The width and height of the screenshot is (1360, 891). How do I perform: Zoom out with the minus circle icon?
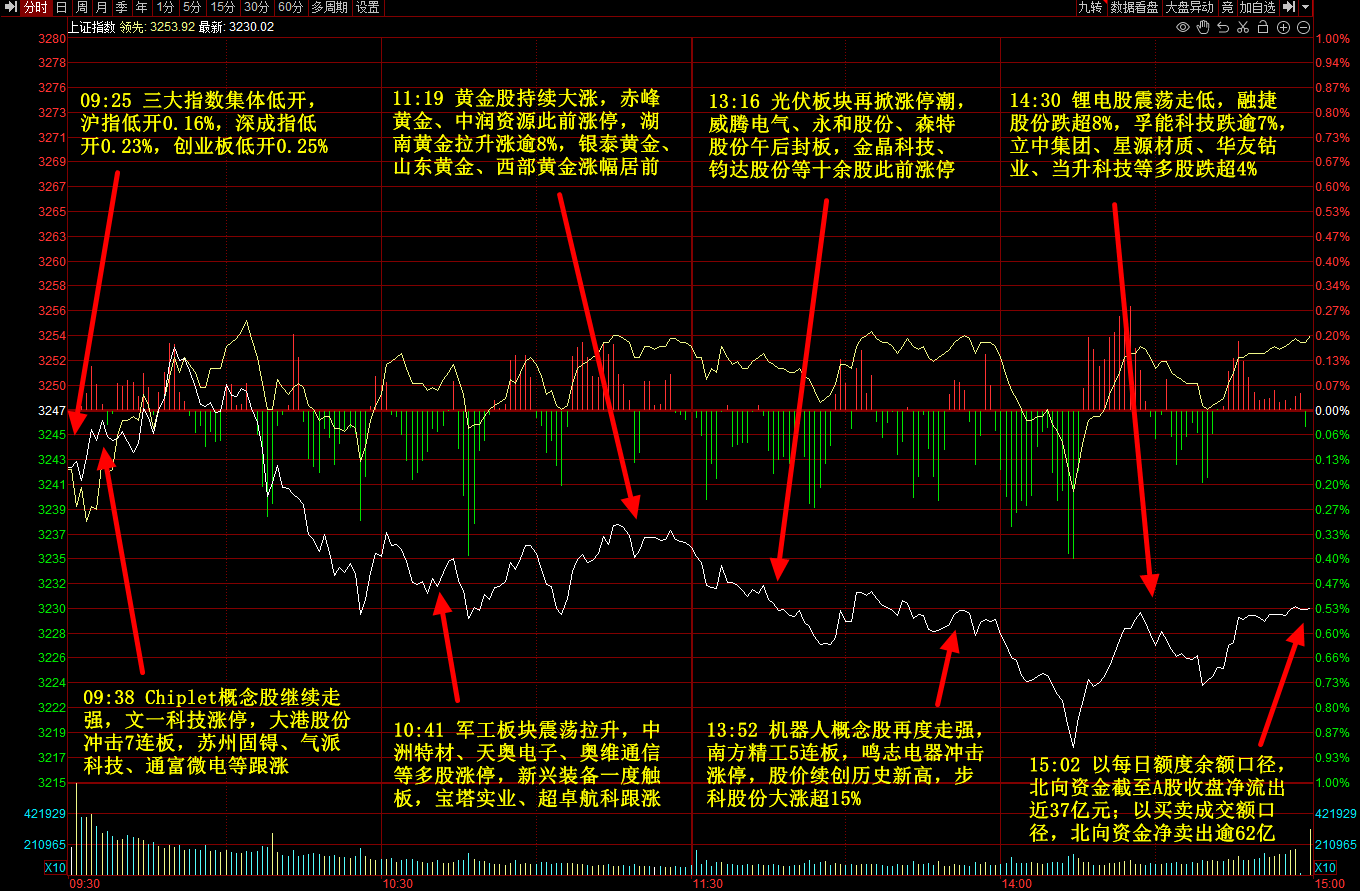point(1303,27)
